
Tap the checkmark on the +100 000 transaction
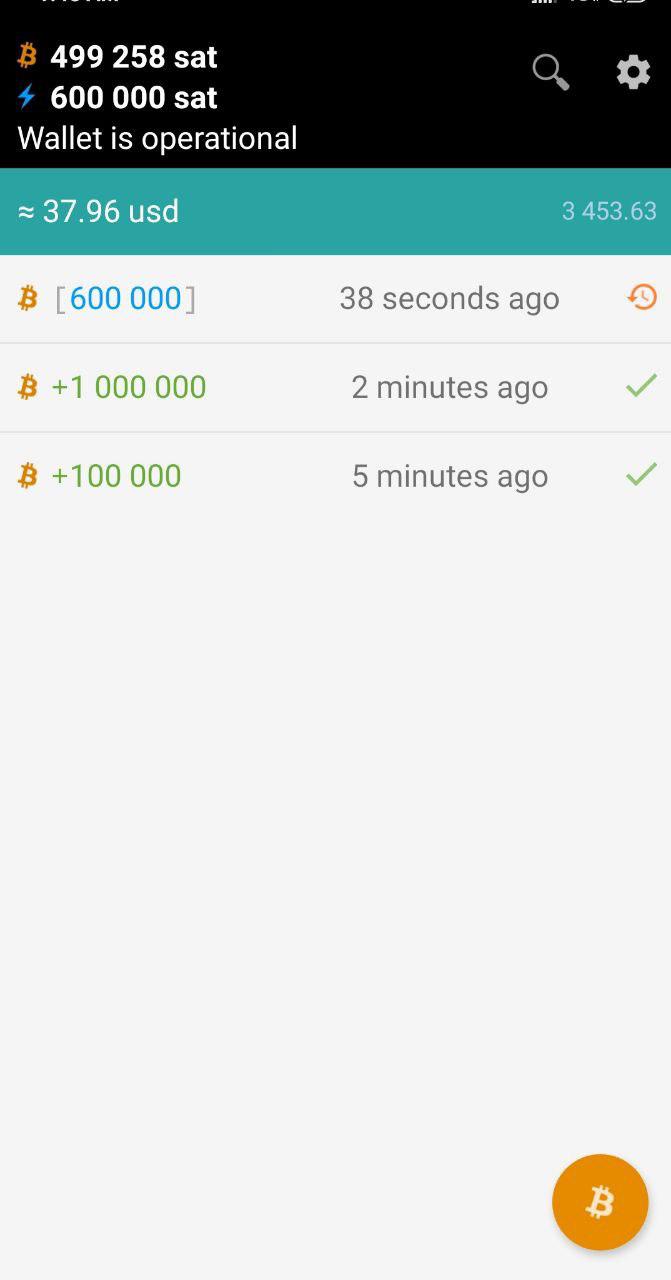(641, 474)
